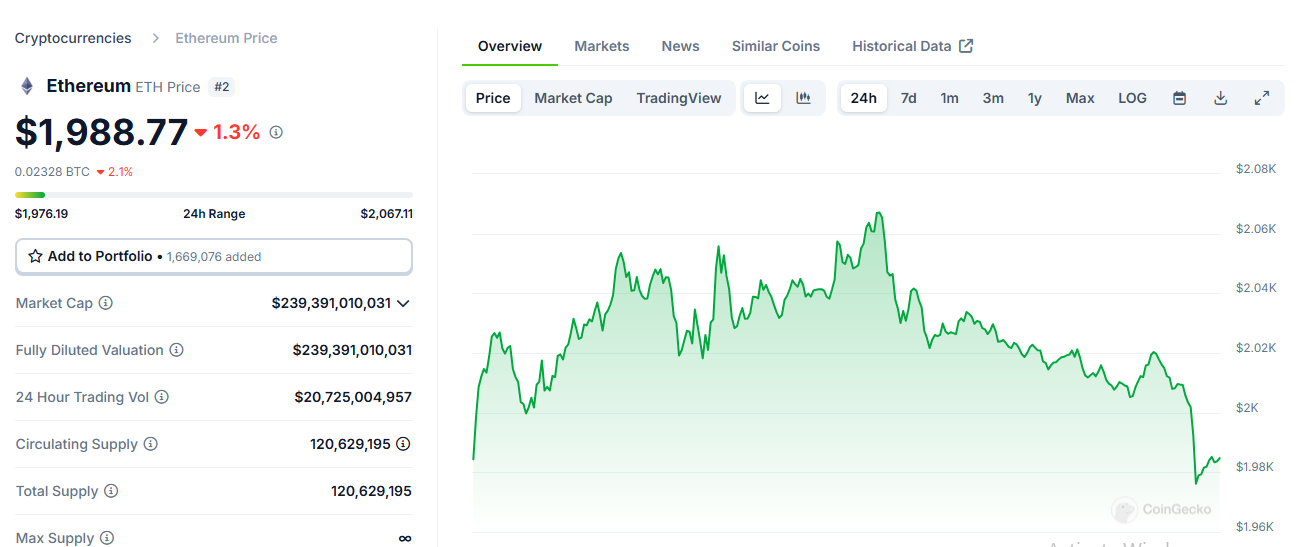Open the Markets tab
This screenshot has width=1299, height=547.
click(602, 46)
